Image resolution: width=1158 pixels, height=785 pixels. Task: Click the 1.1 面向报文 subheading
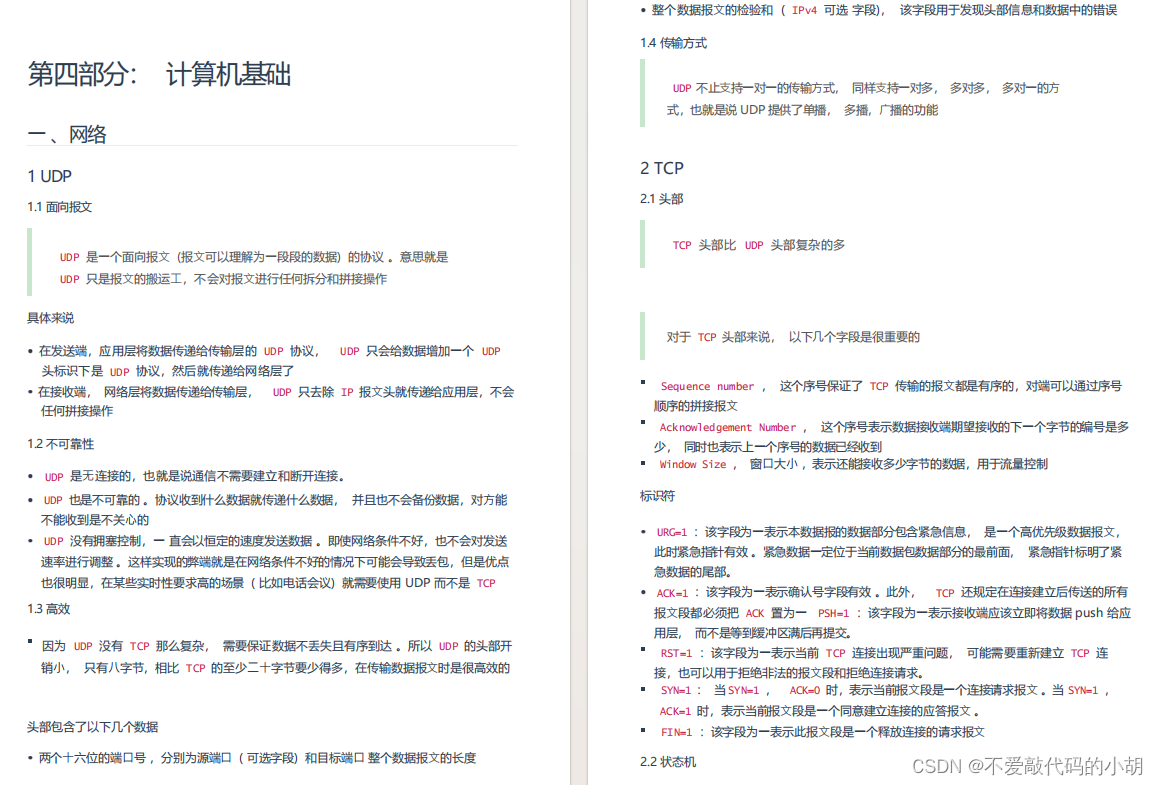[60, 208]
